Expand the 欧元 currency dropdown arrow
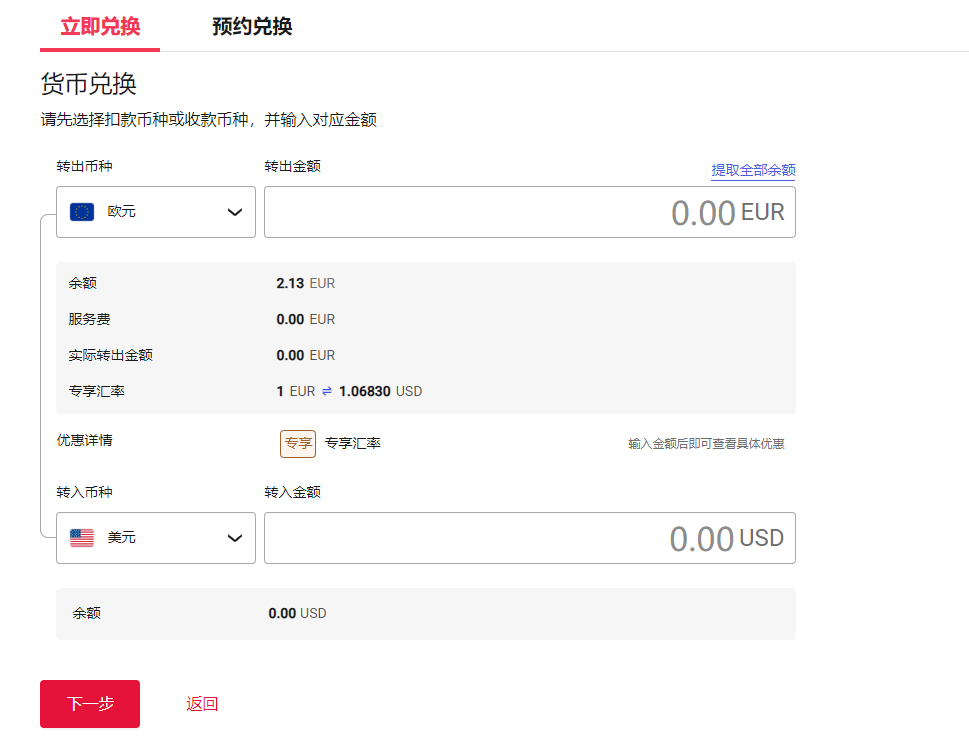The height and width of the screenshot is (752, 969). (x=235, y=212)
